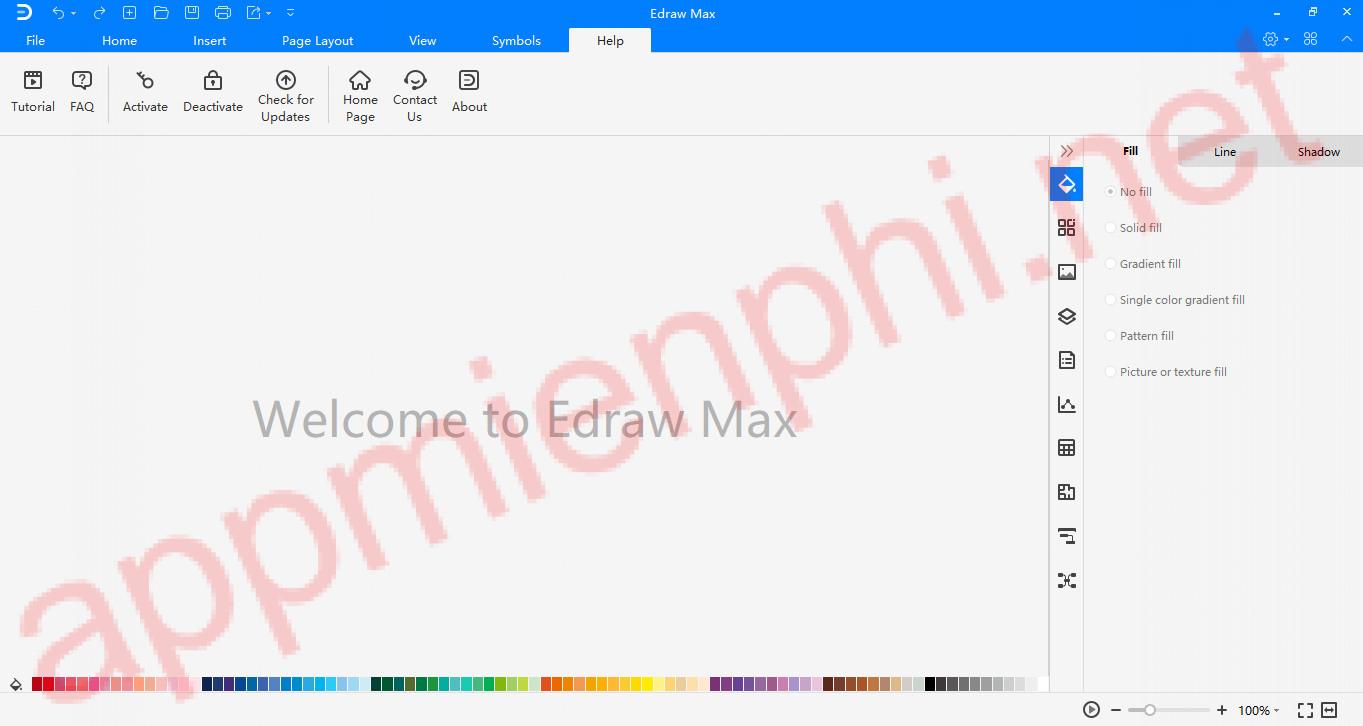Select the Pattern fill radio option
This screenshot has width=1363, height=726.
pyautogui.click(x=1110, y=335)
